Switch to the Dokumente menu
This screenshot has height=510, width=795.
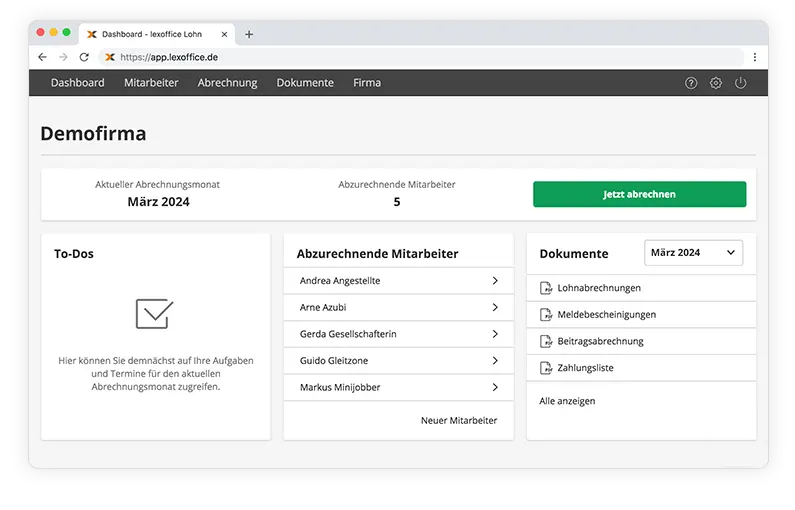point(305,83)
